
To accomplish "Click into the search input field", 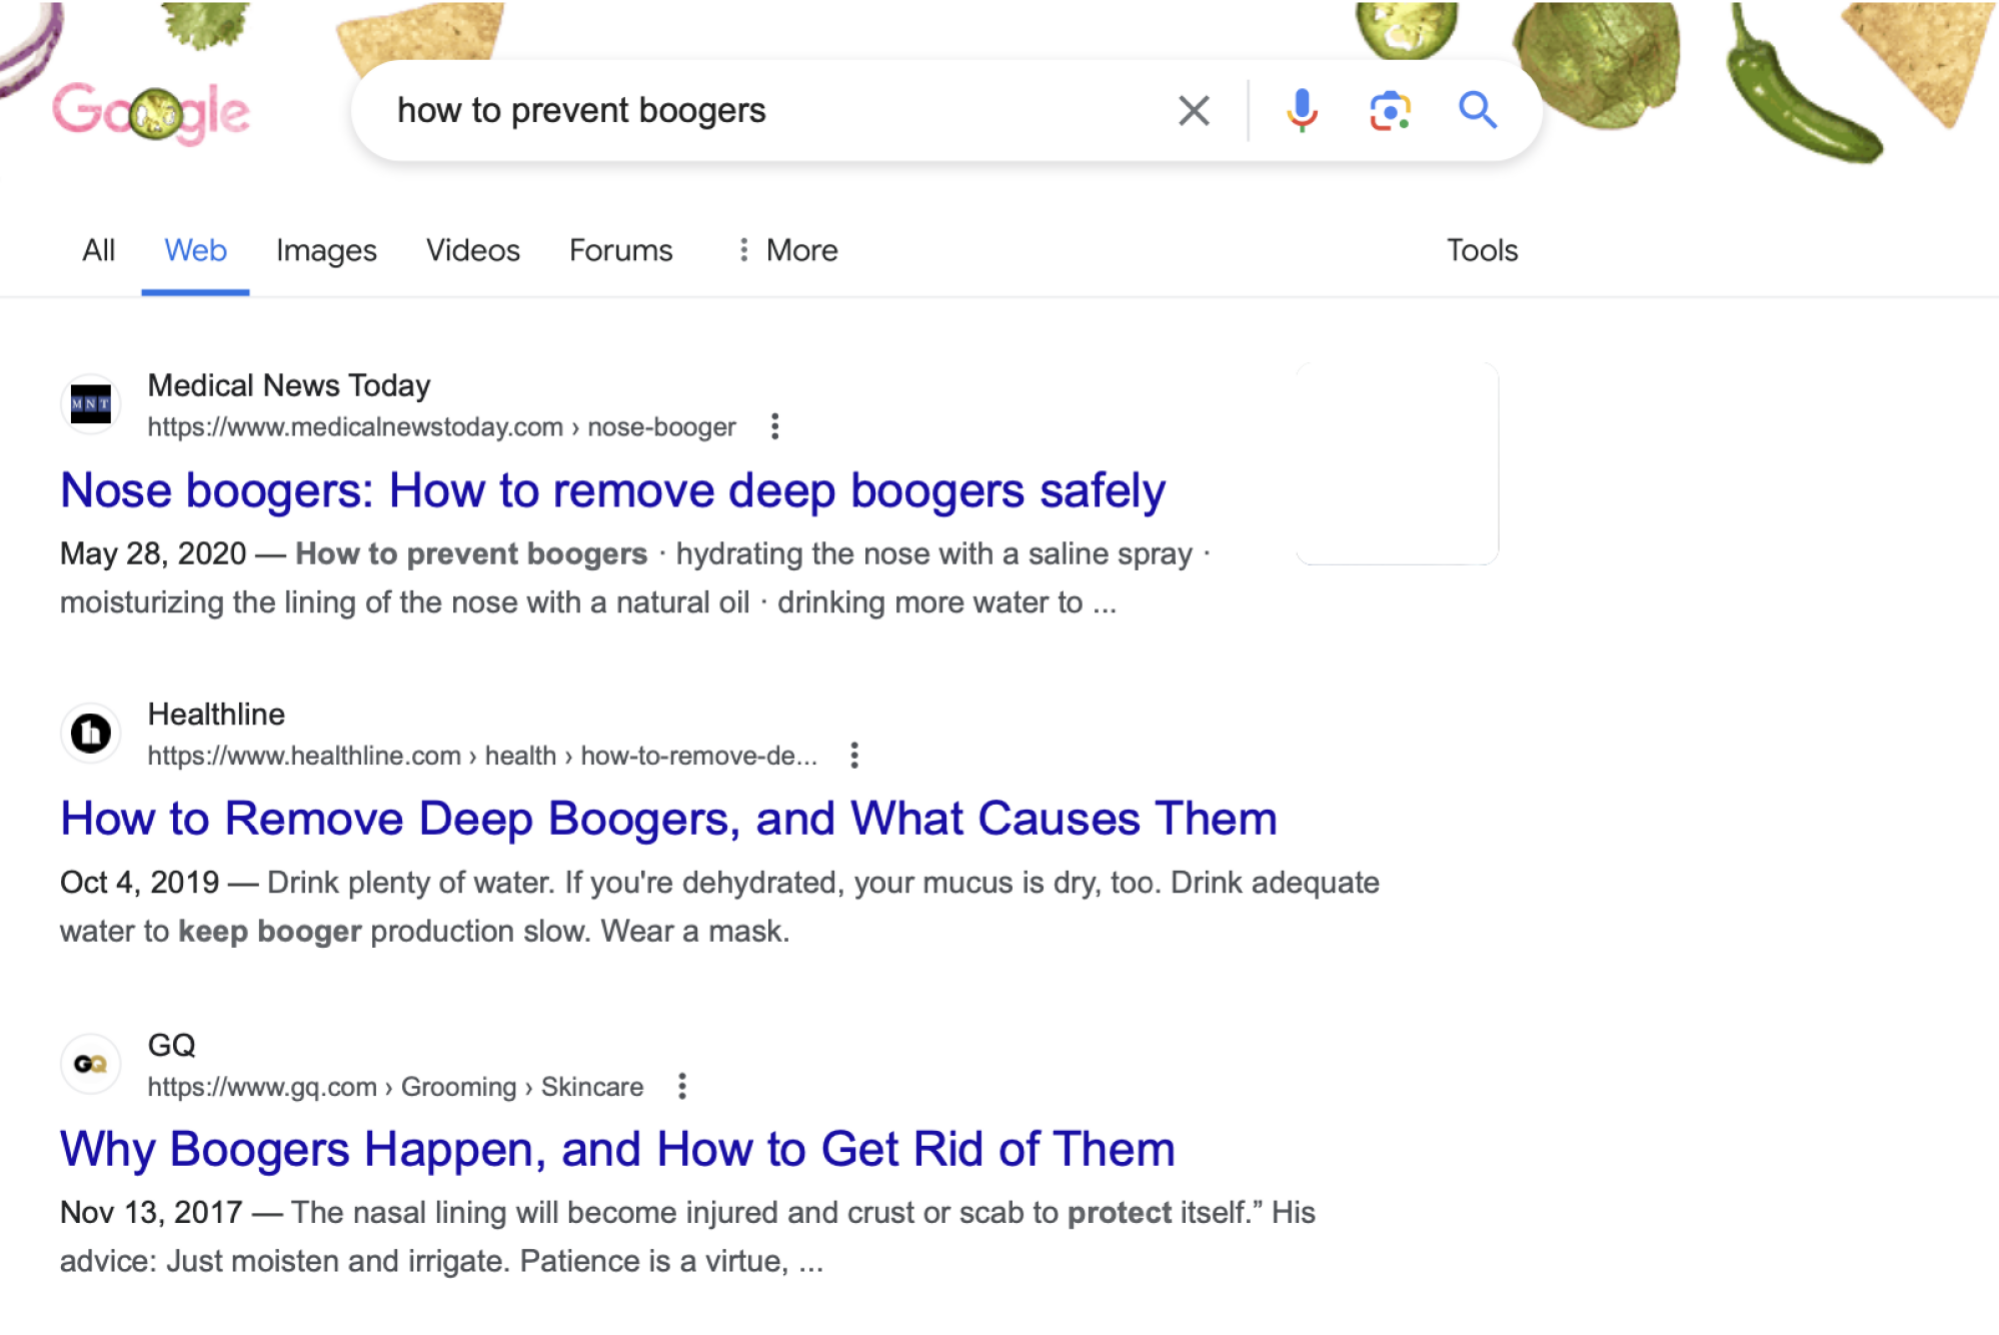I will click(770, 110).
